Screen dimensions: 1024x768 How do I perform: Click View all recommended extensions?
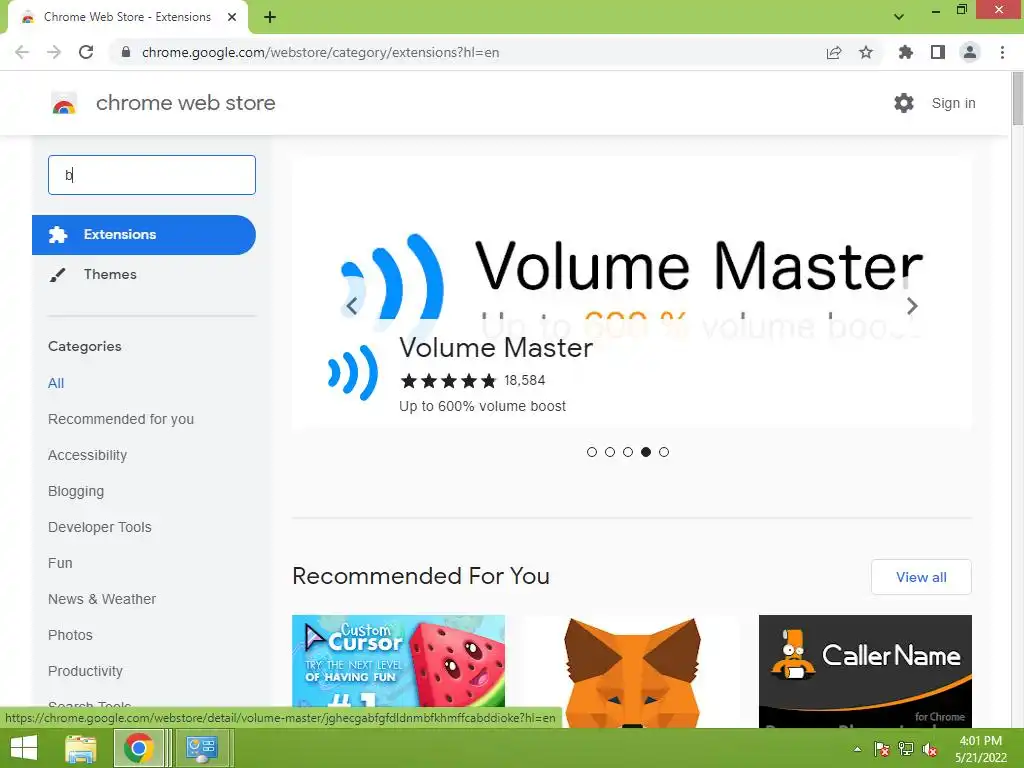pyautogui.click(x=921, y=577)
